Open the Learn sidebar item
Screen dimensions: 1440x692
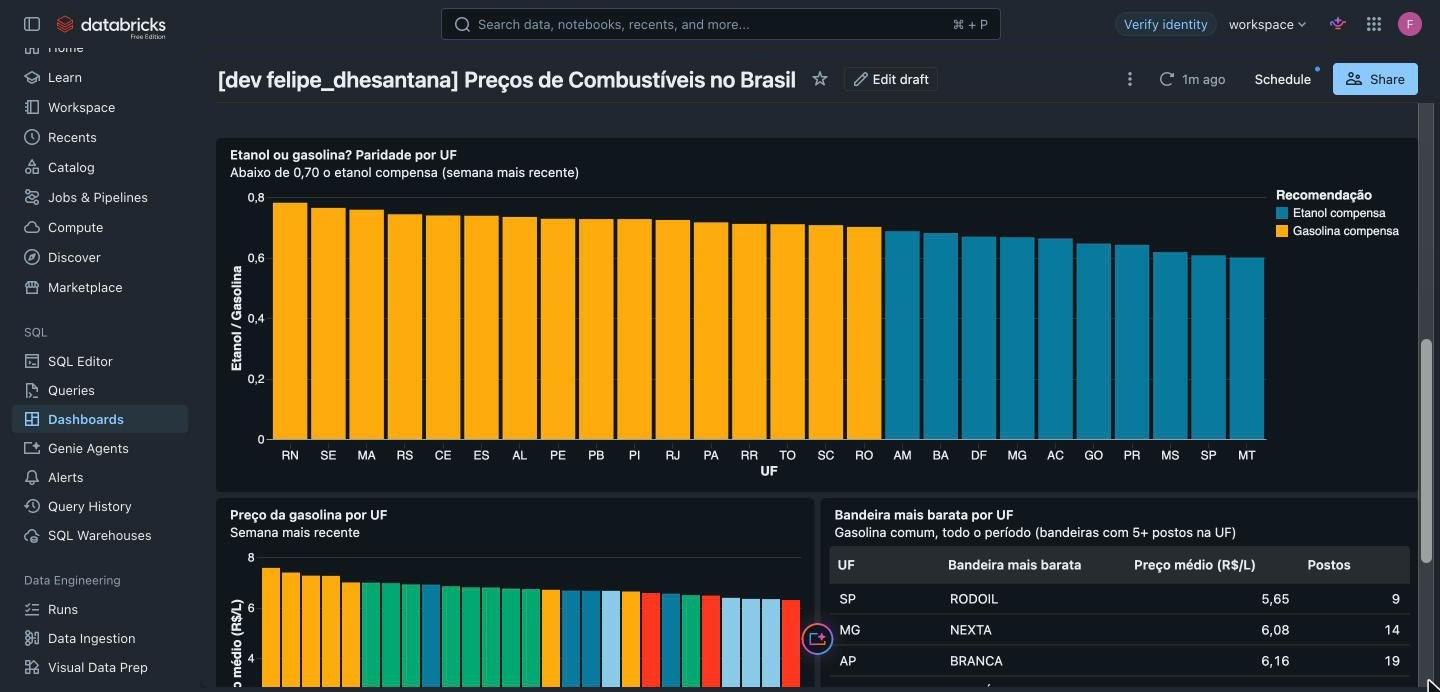click(x=65, y=77)
